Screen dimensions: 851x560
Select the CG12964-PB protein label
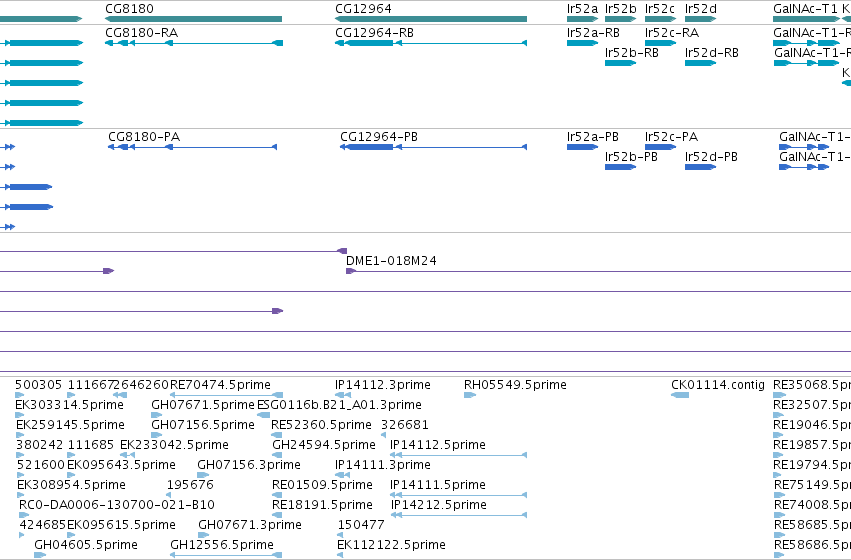tap(379, 137)
